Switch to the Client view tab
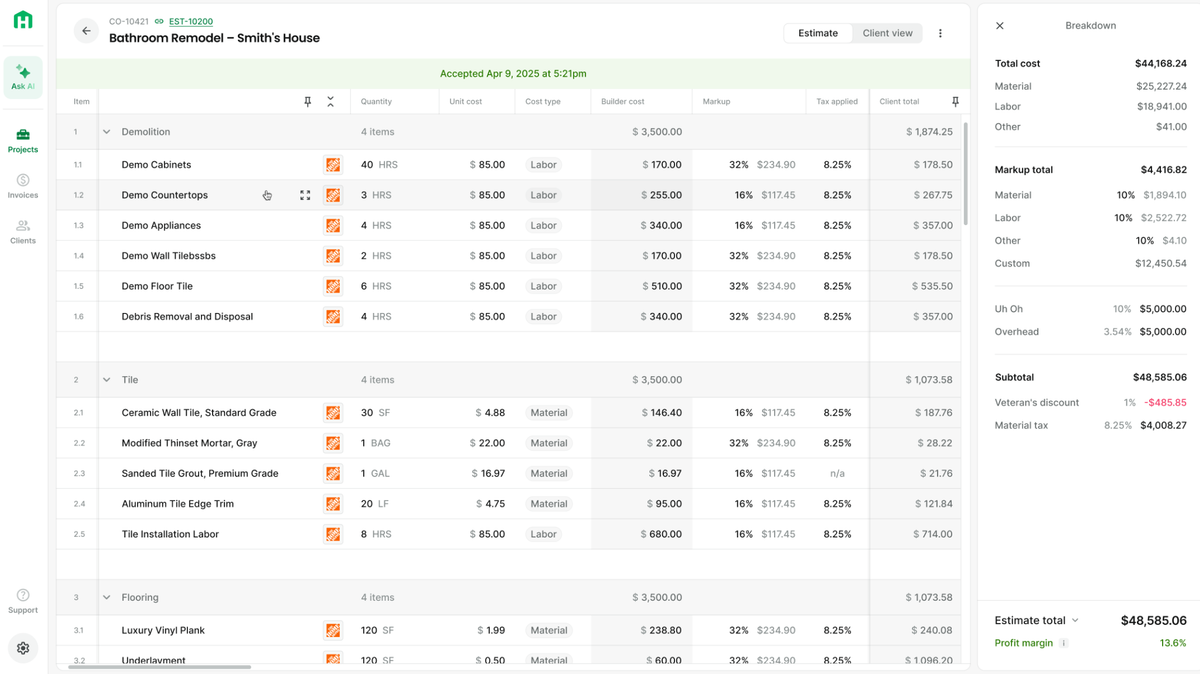The width and height of the screenshot is (1200, 674). tap(888, 33)
